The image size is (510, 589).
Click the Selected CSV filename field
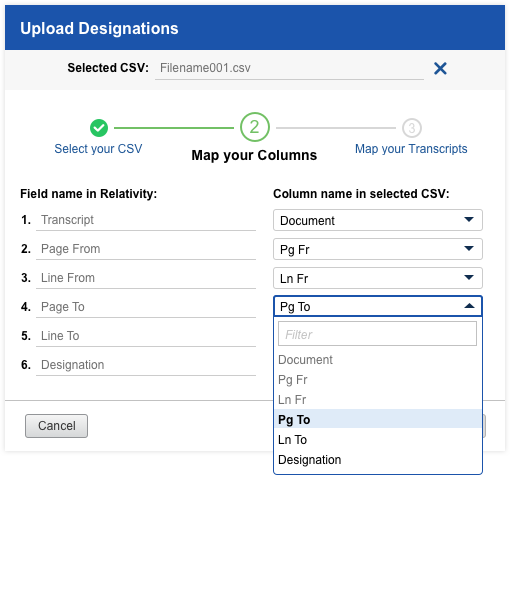tap(289, 68)
